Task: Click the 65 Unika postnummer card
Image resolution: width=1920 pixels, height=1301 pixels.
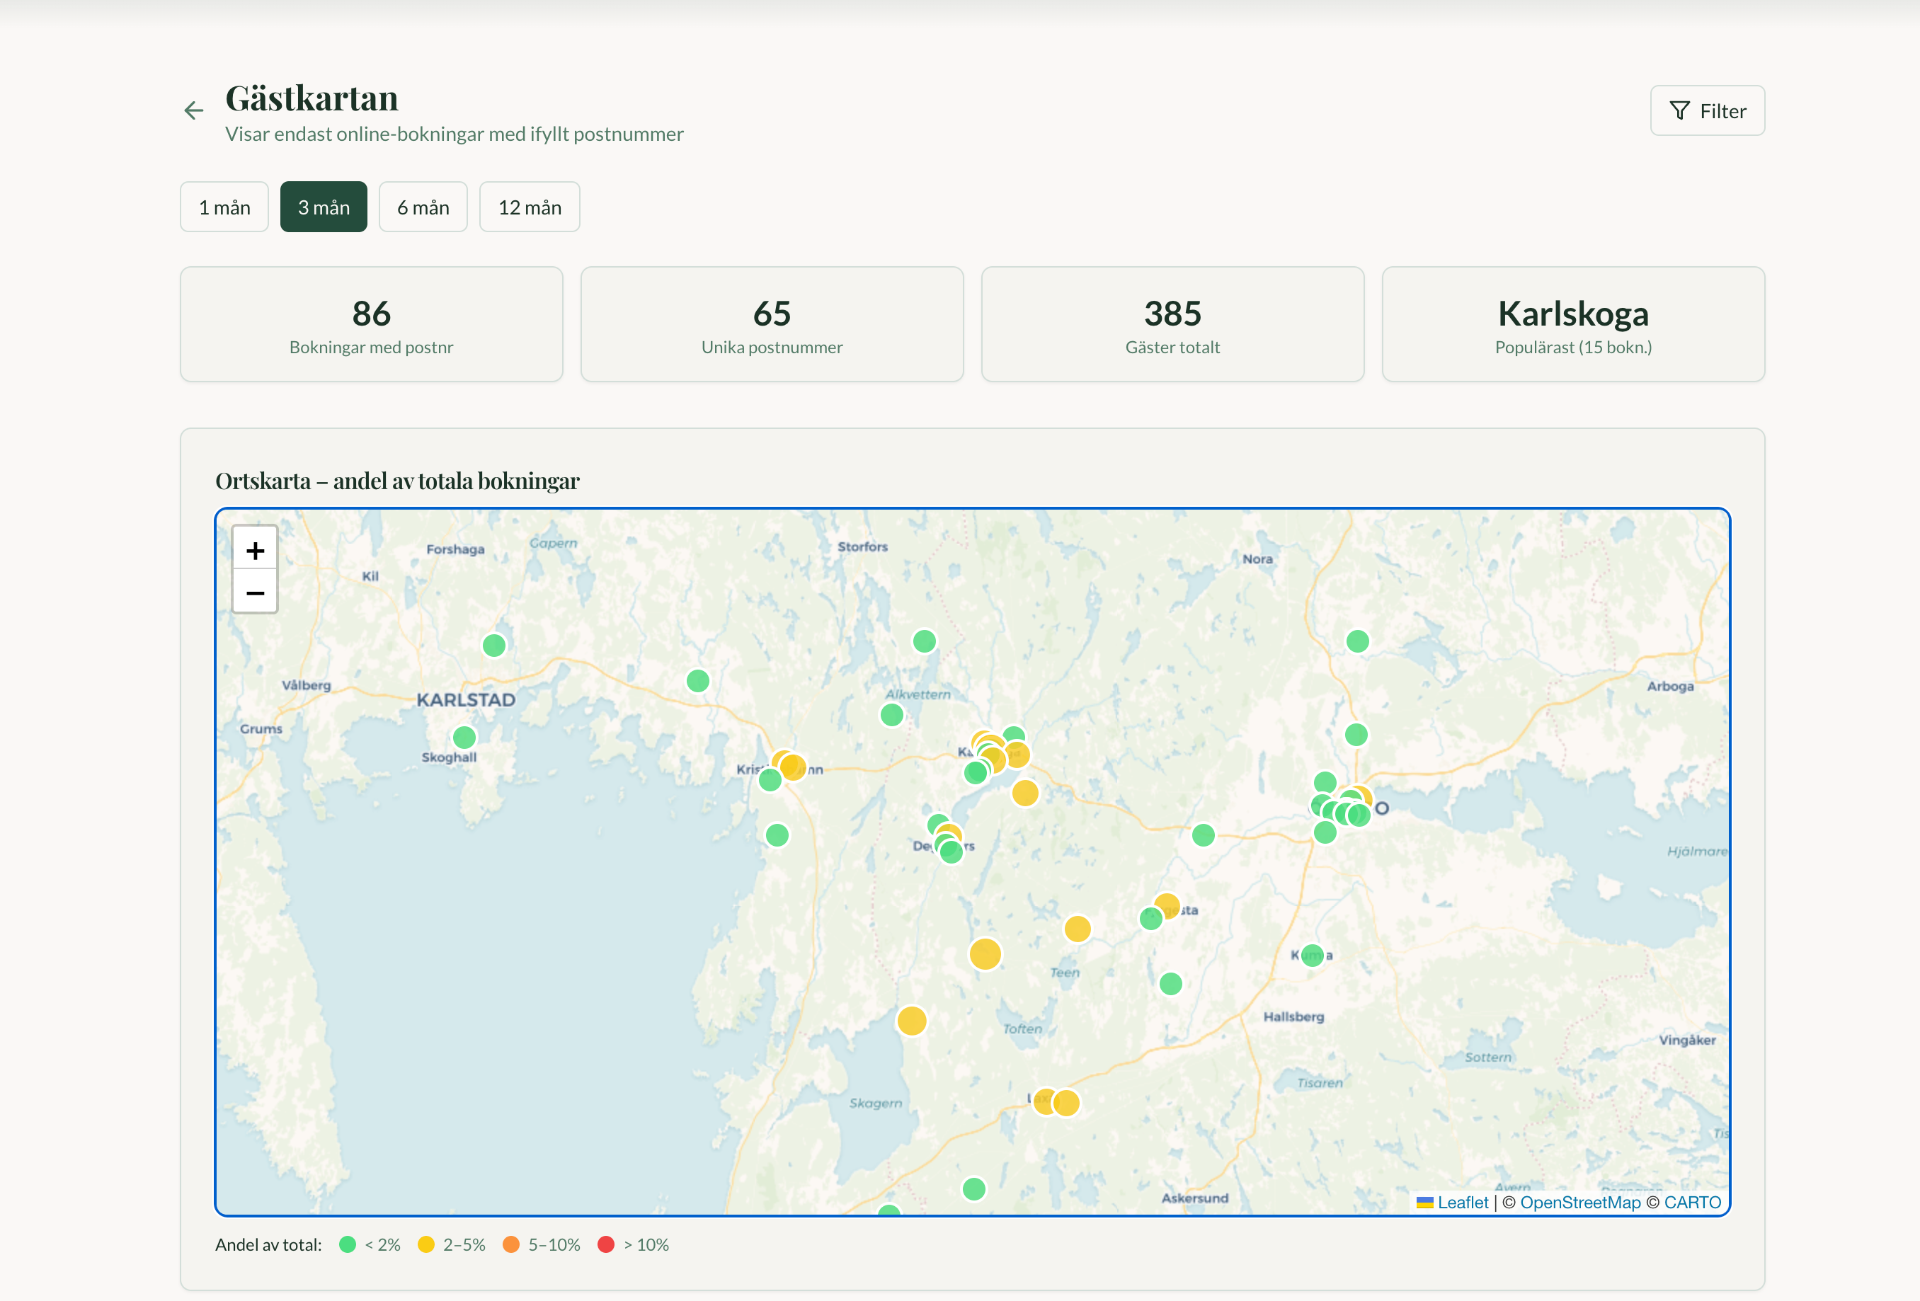Action: click(772, 324)
